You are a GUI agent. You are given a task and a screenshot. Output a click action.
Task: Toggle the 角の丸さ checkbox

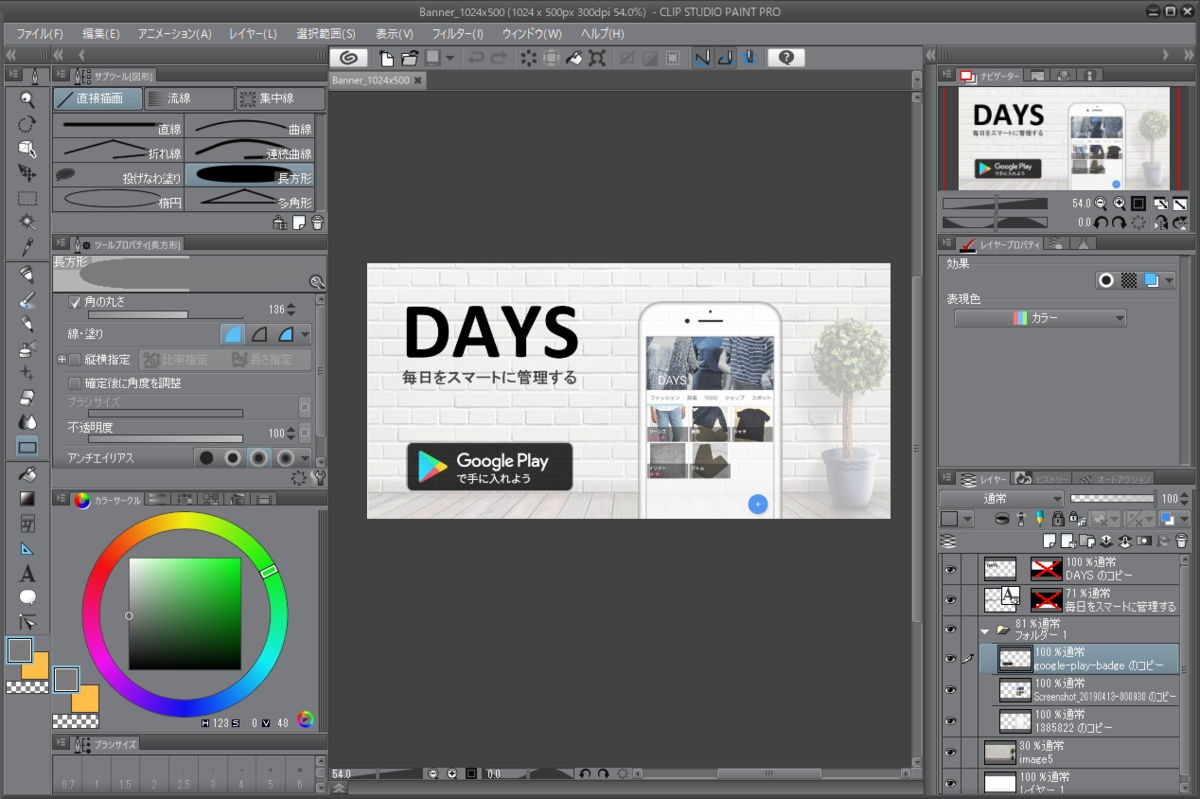click(74, 302)
